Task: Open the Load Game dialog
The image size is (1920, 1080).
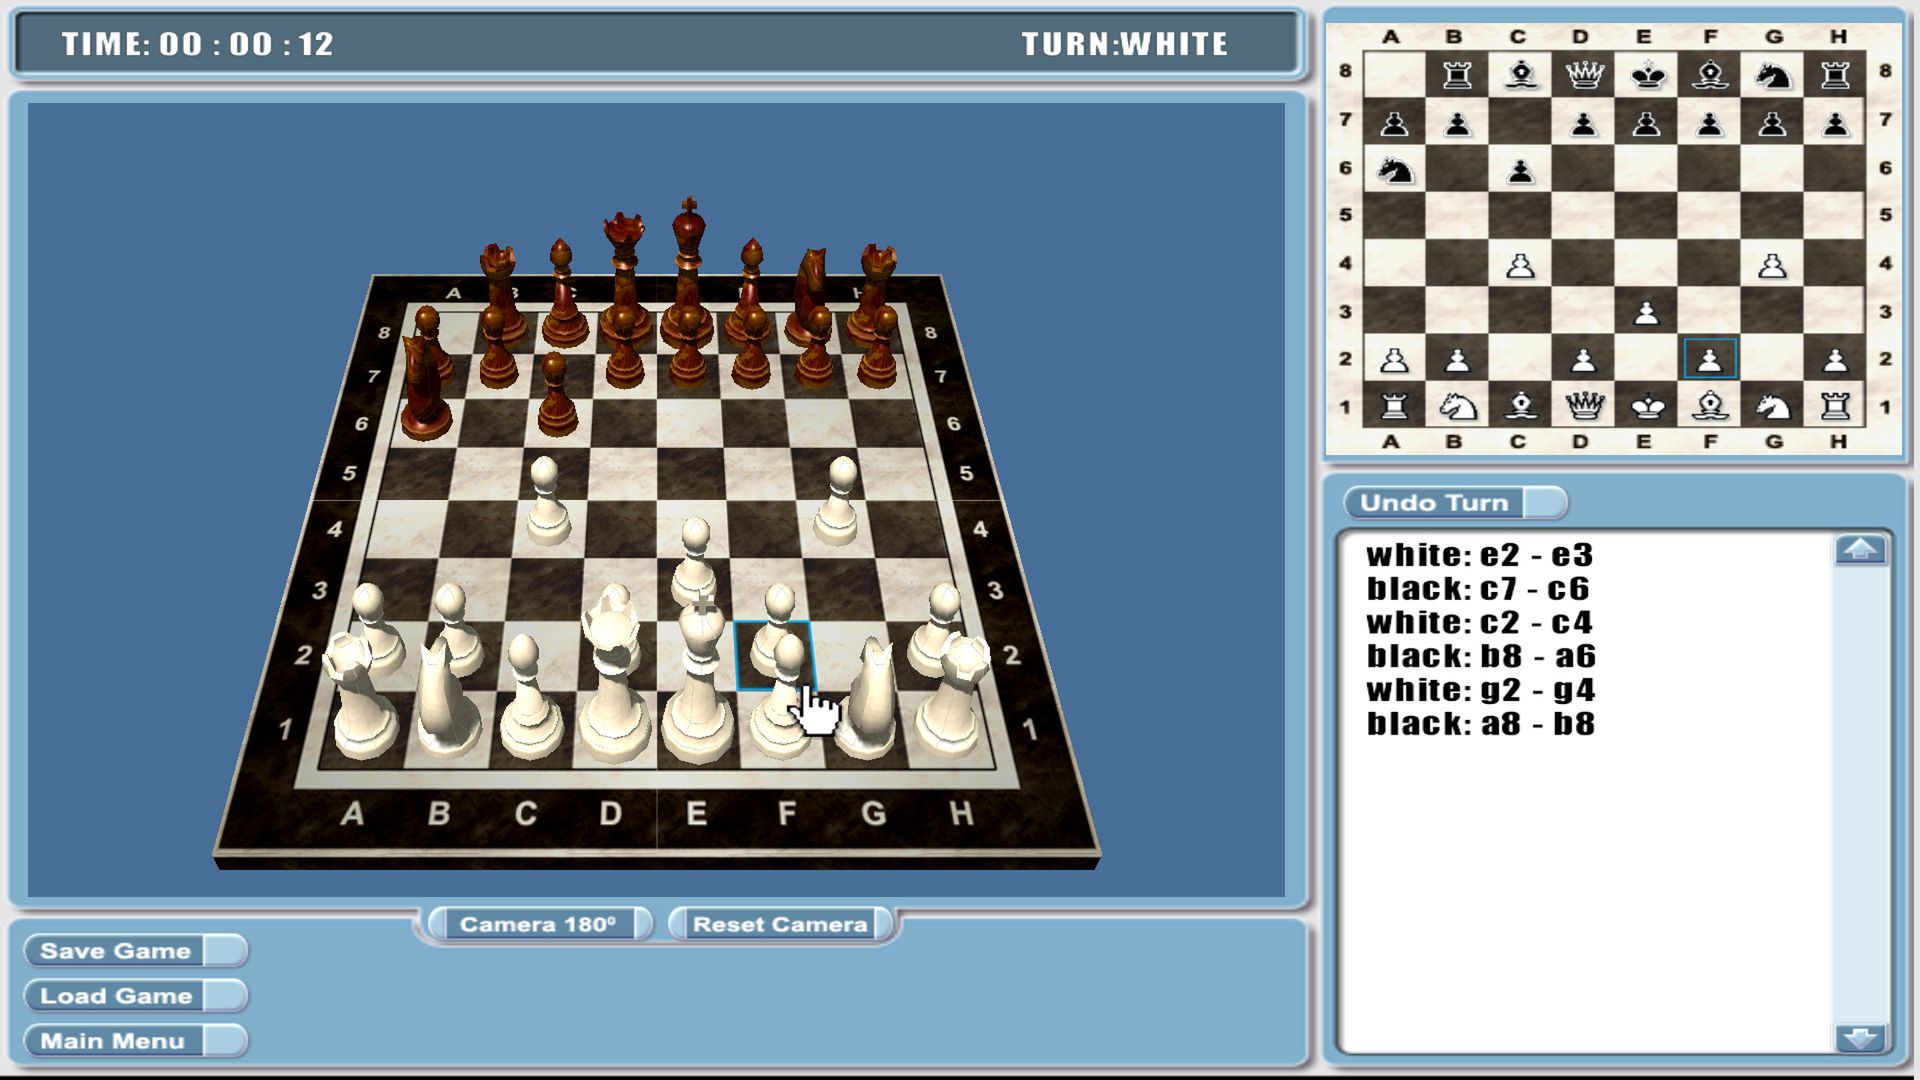Action: click(113, 995)
